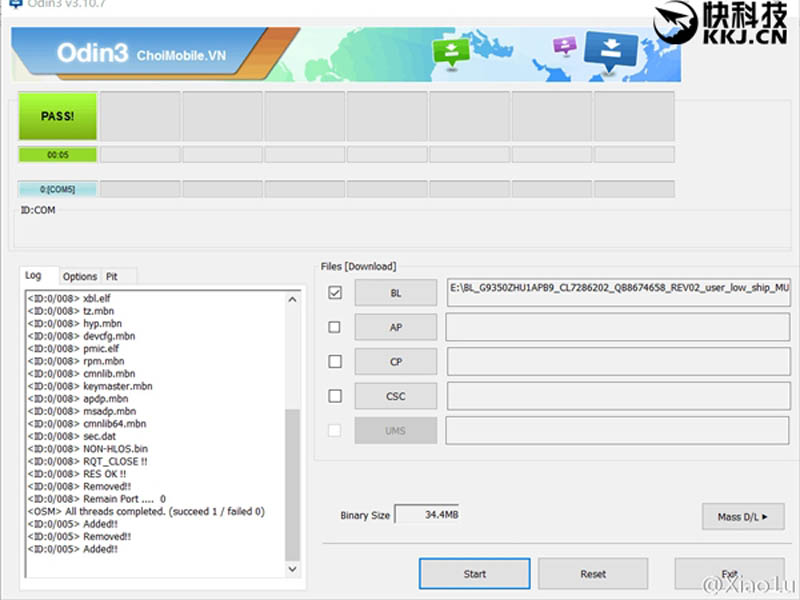Viewport: 800px width, 600px height.
Task: Open the Mass D/L arrow menu
Action: [743, 517]
